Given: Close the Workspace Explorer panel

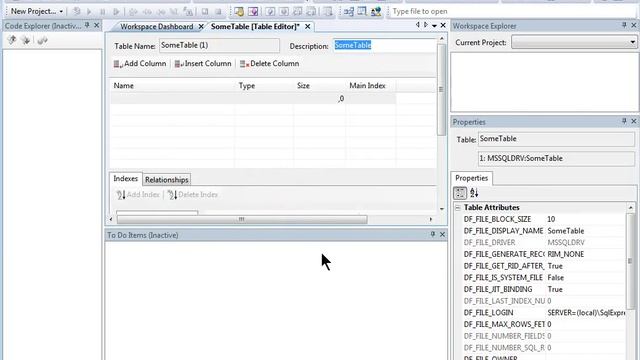Looking at the screenshot, I should [x=633, y=25].
